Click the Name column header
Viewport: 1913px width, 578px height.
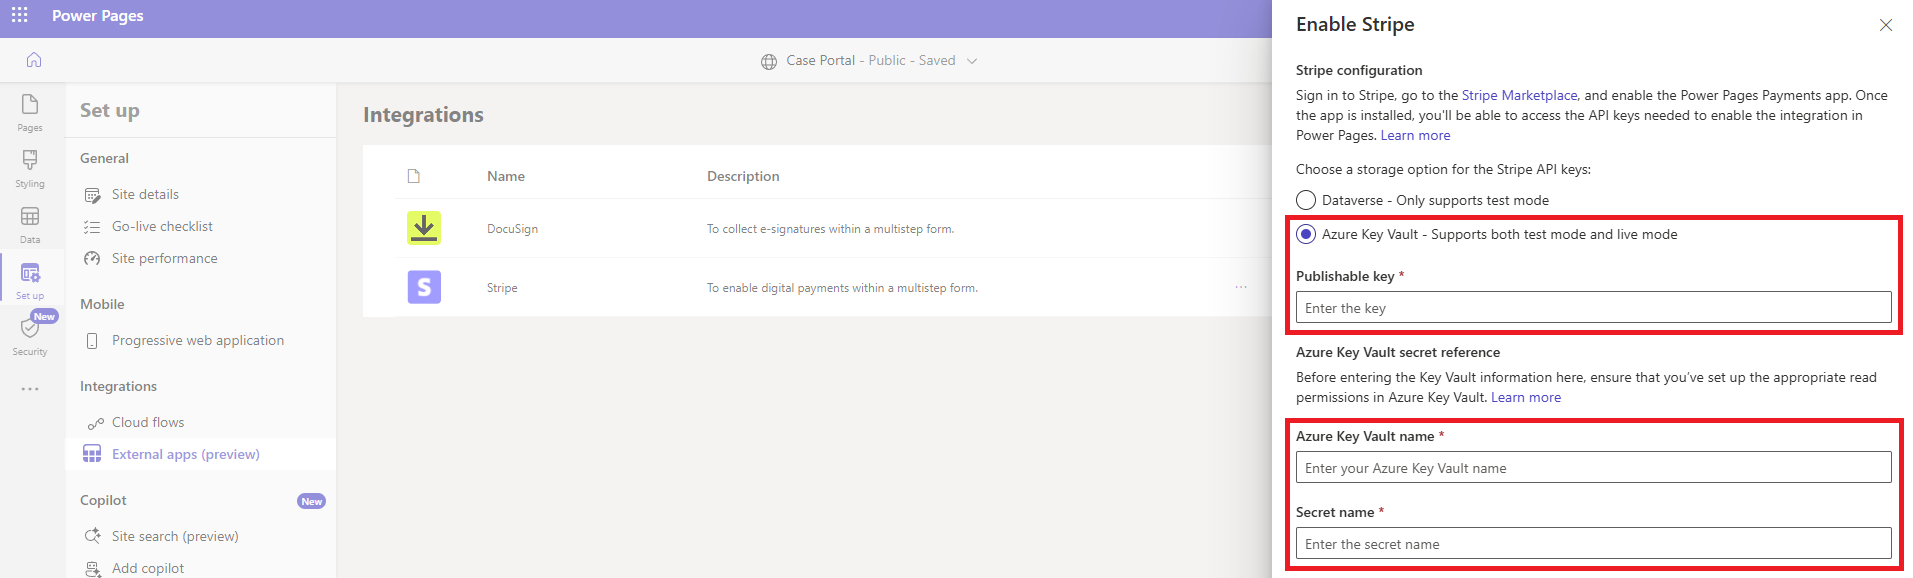pyautogui.click(x=506, y=176)
